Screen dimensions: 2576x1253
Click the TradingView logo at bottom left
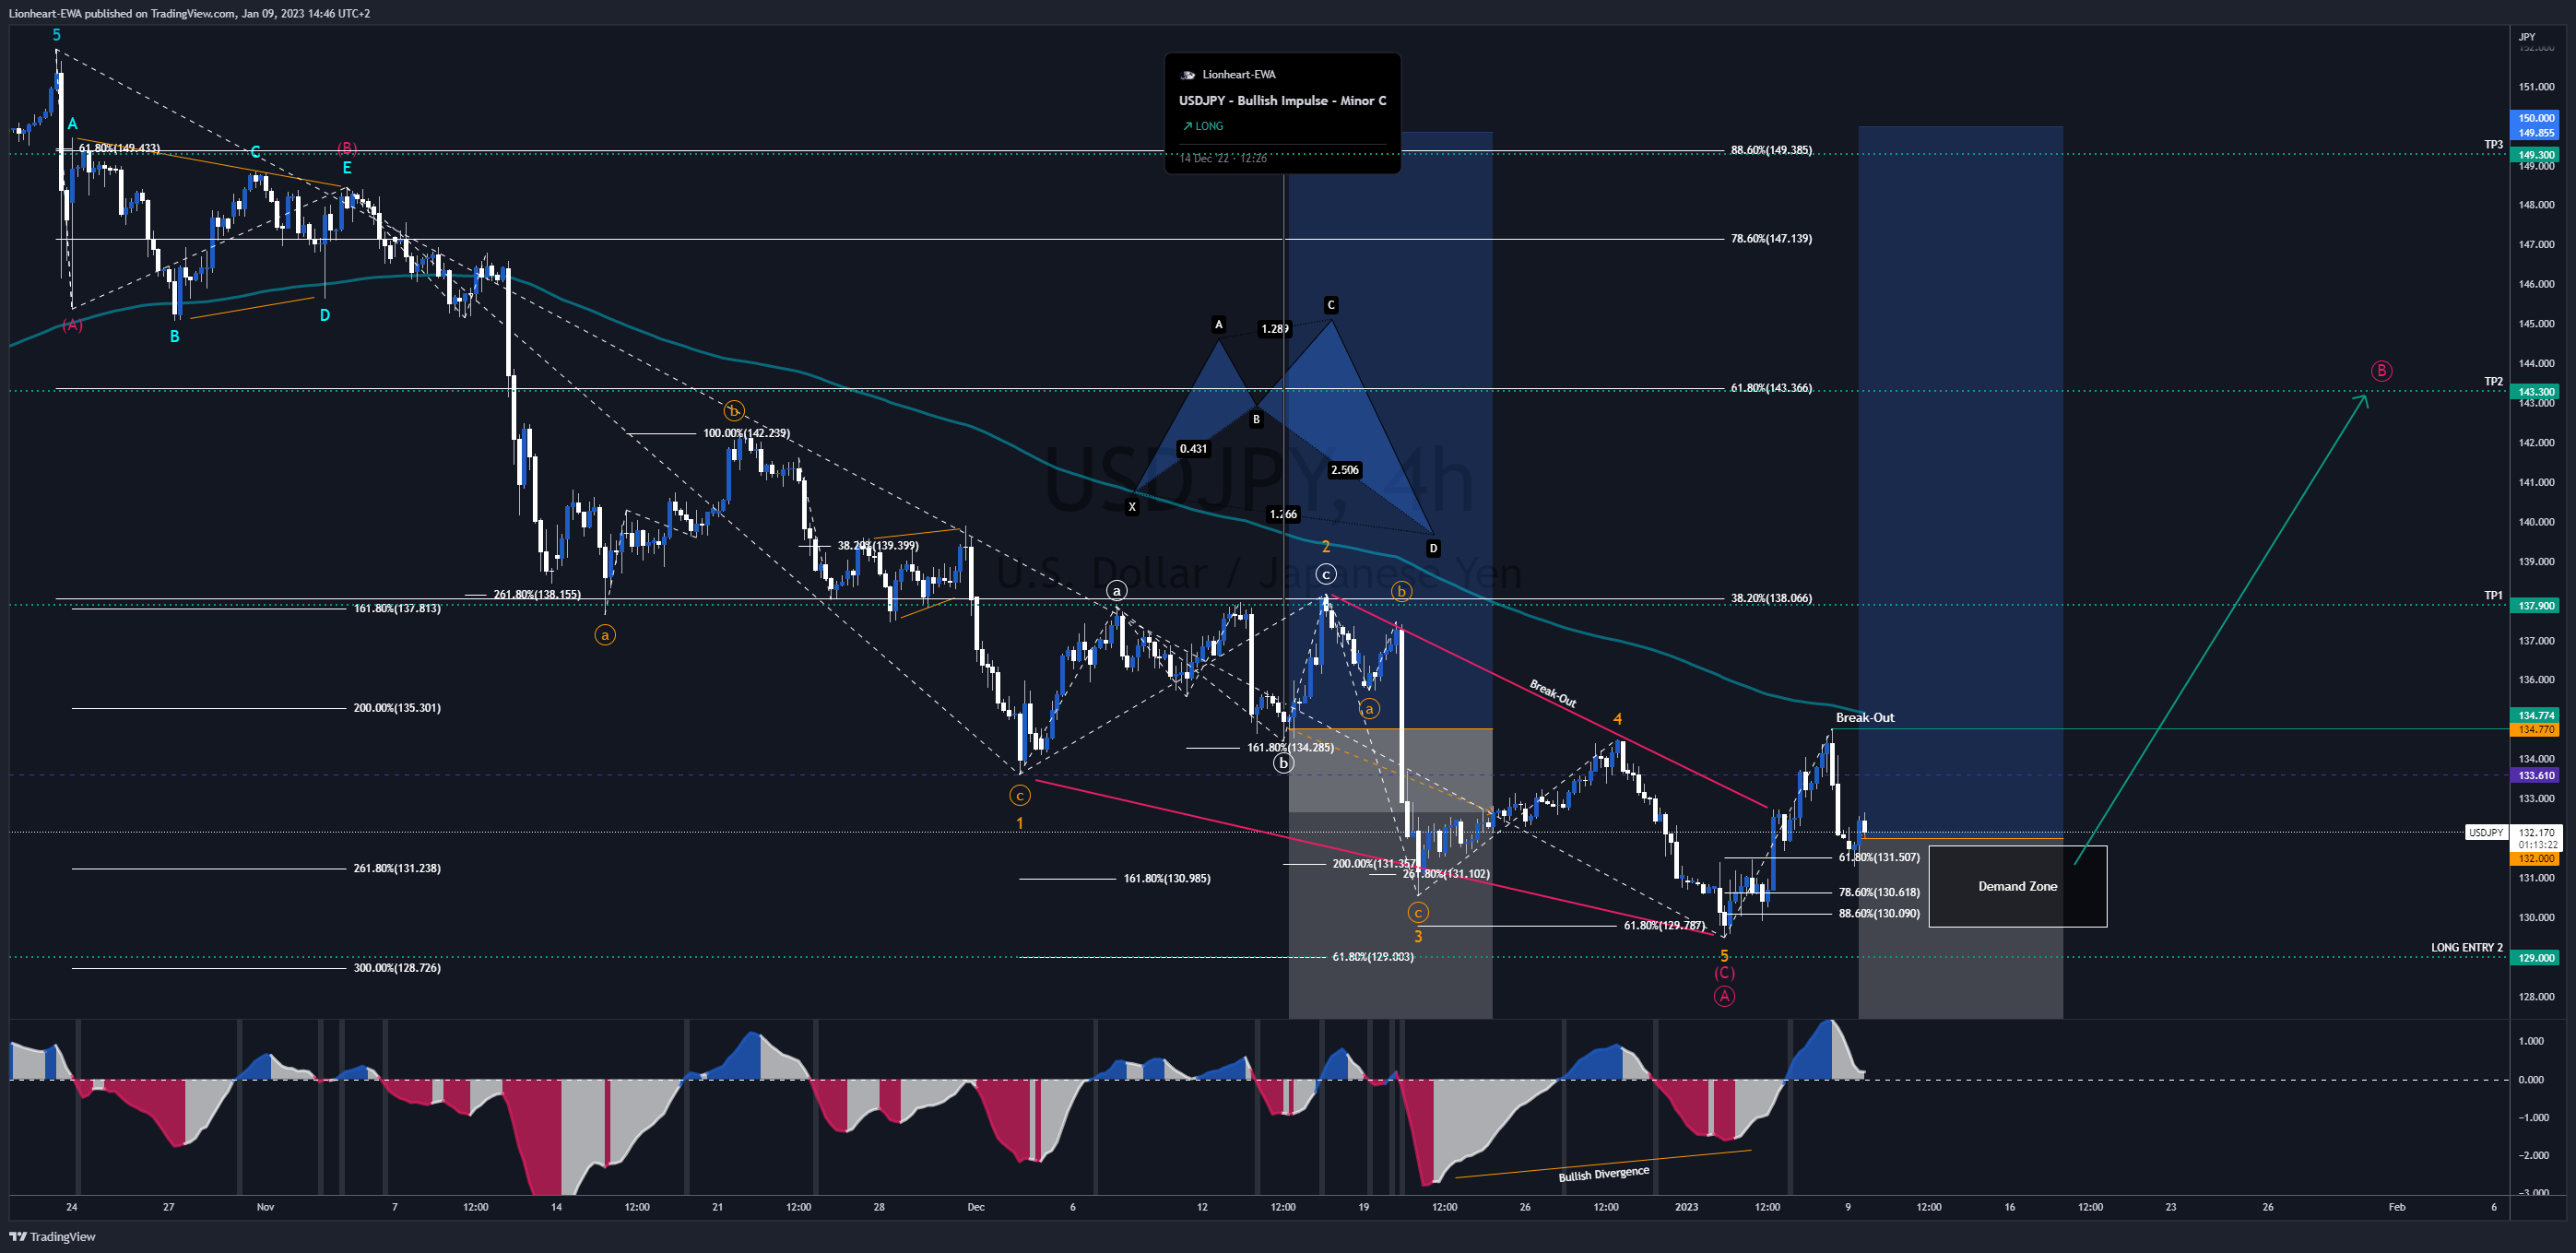(53, 1236)
